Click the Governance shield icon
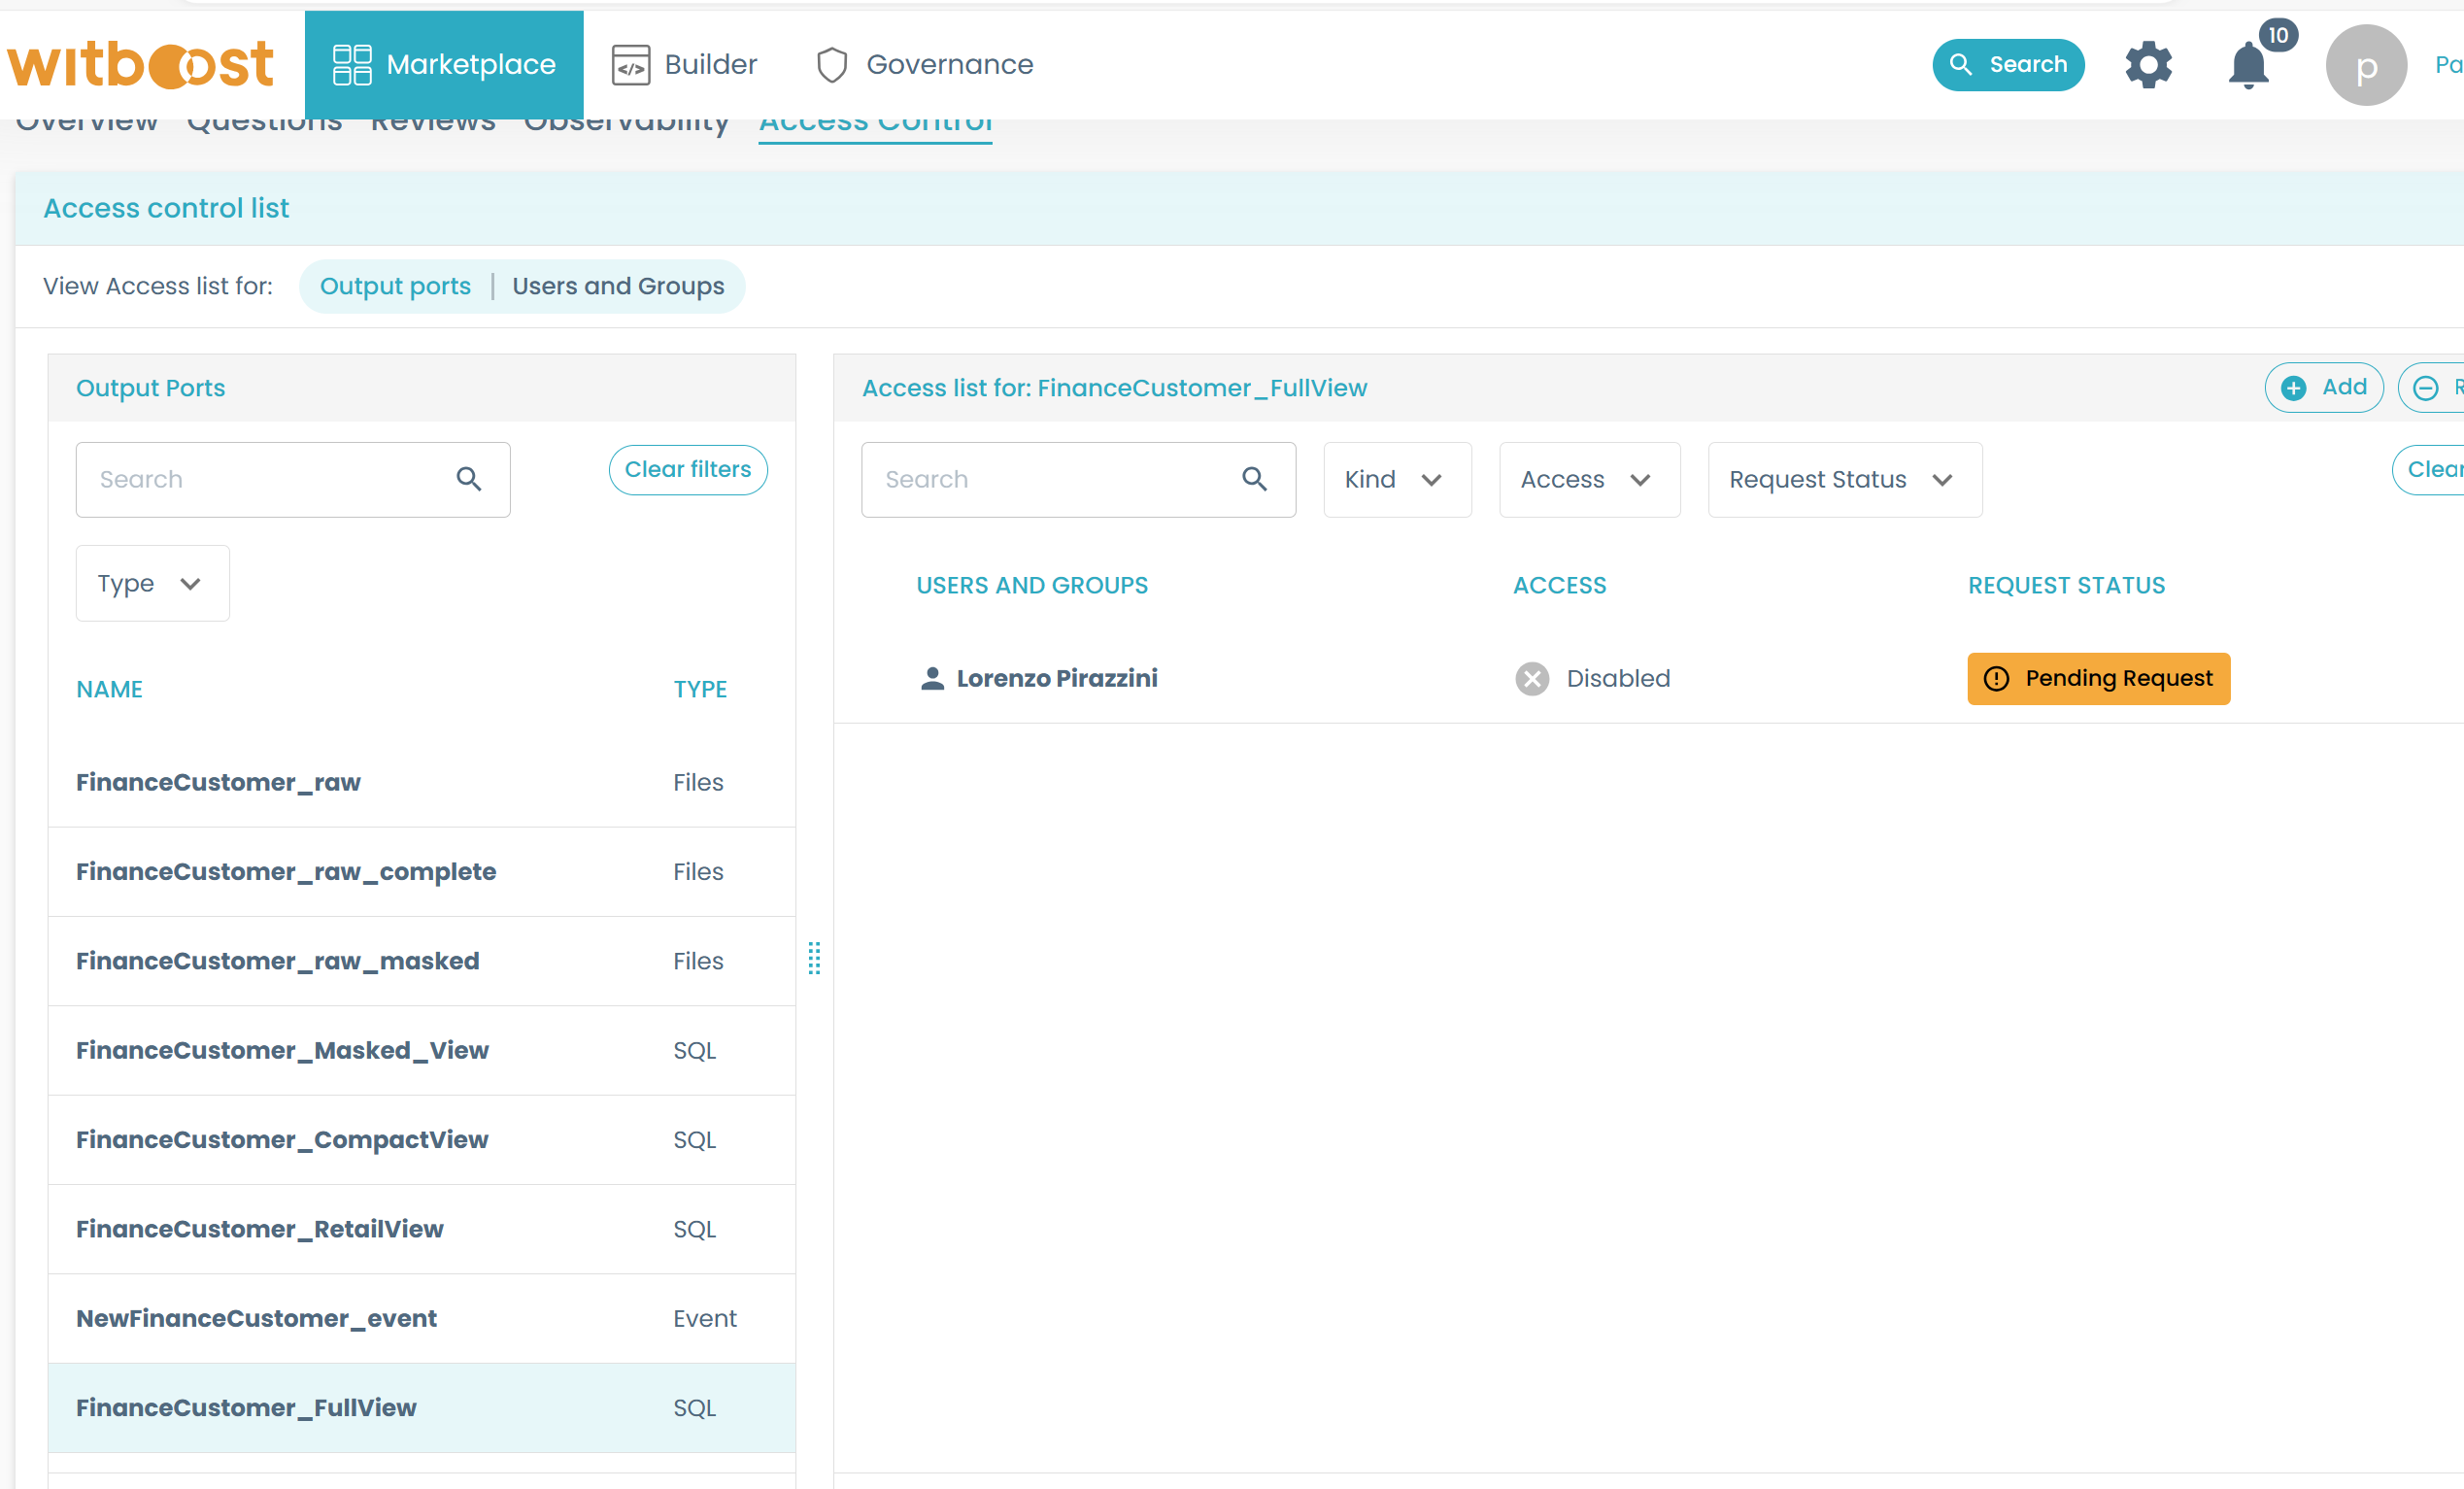Screen dimensions: 2464x1489 (832, 65)
